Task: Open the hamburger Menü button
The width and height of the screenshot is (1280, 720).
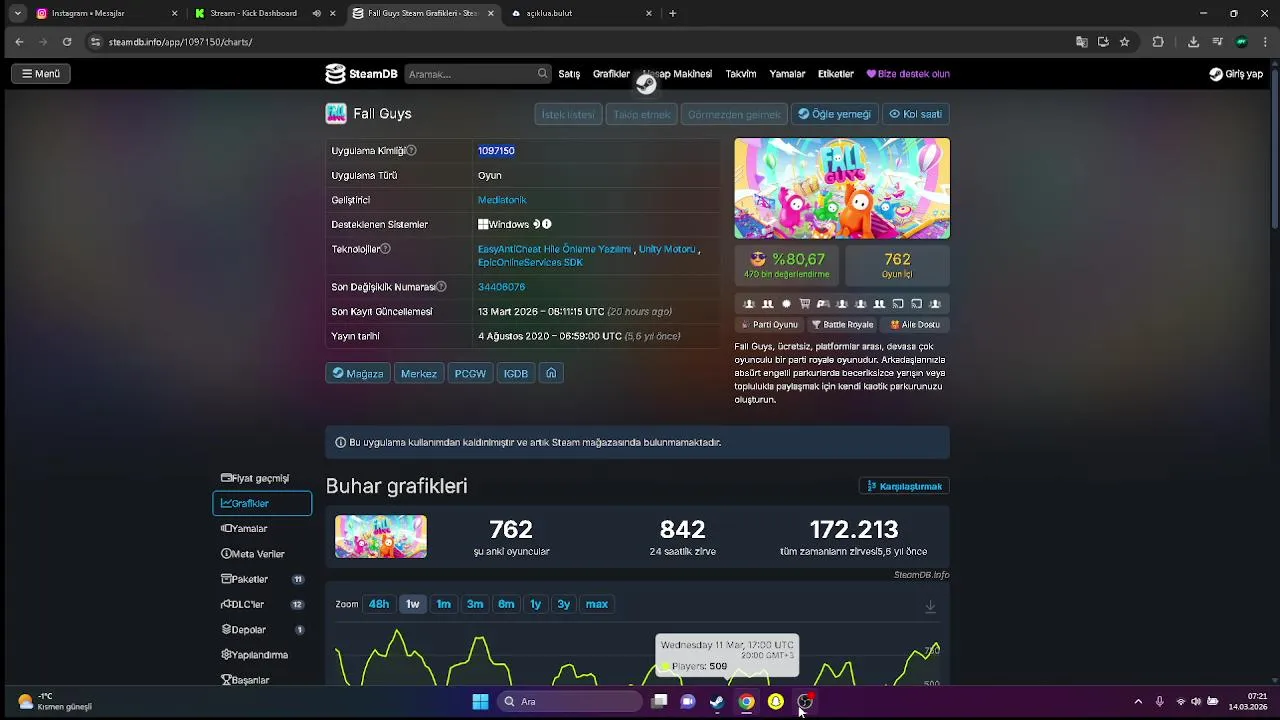Action: [41, 74]
